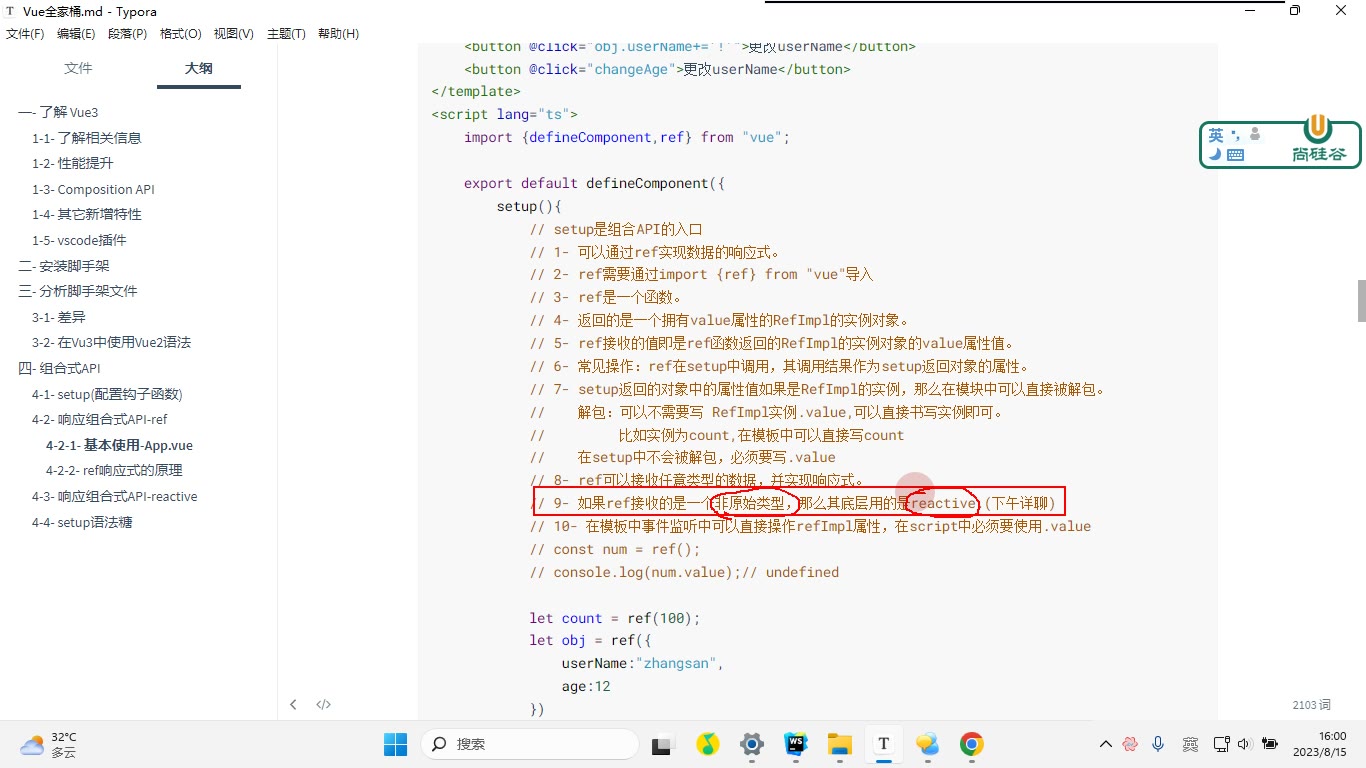
Task: Jump to outline heading 四- 组合式API
Action: (59, 368)
